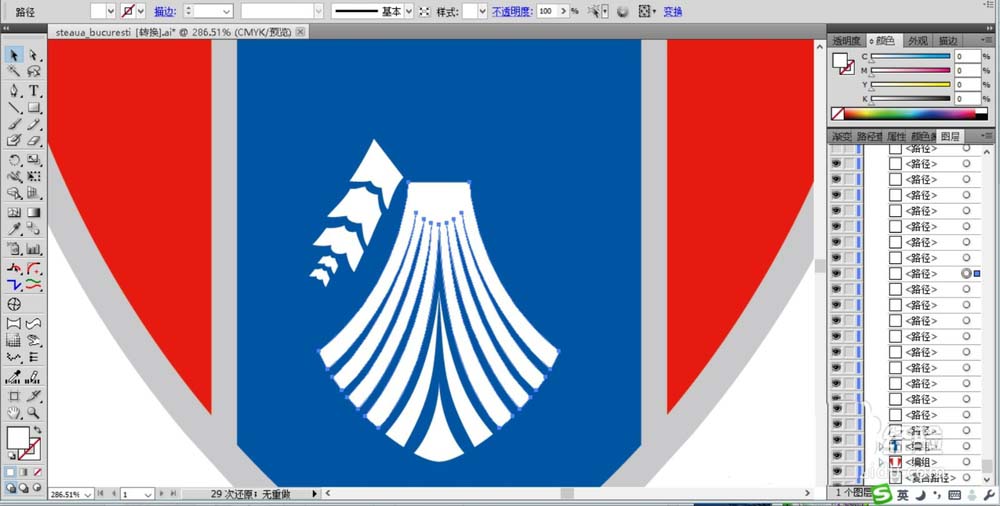
Task: Open the 渐变 tab
Action: tap(842, 137)
